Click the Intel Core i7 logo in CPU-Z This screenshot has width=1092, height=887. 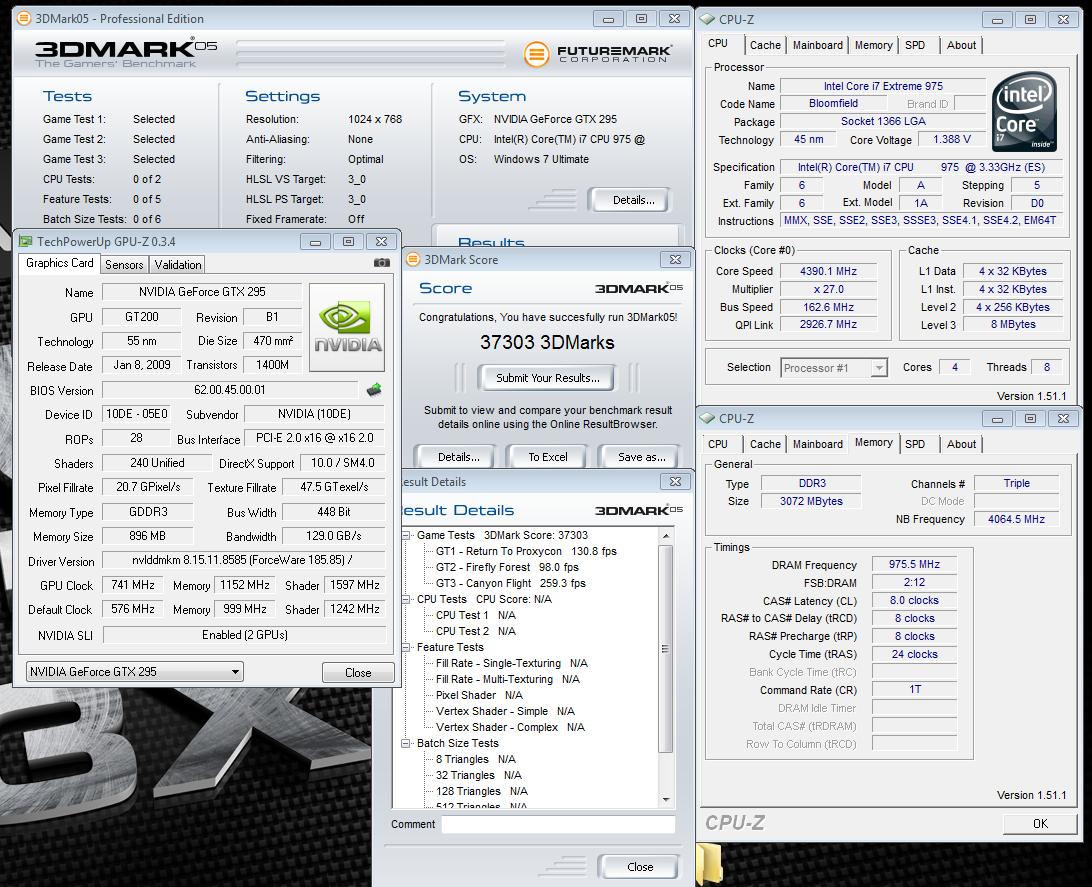(x=1024, y=111)
